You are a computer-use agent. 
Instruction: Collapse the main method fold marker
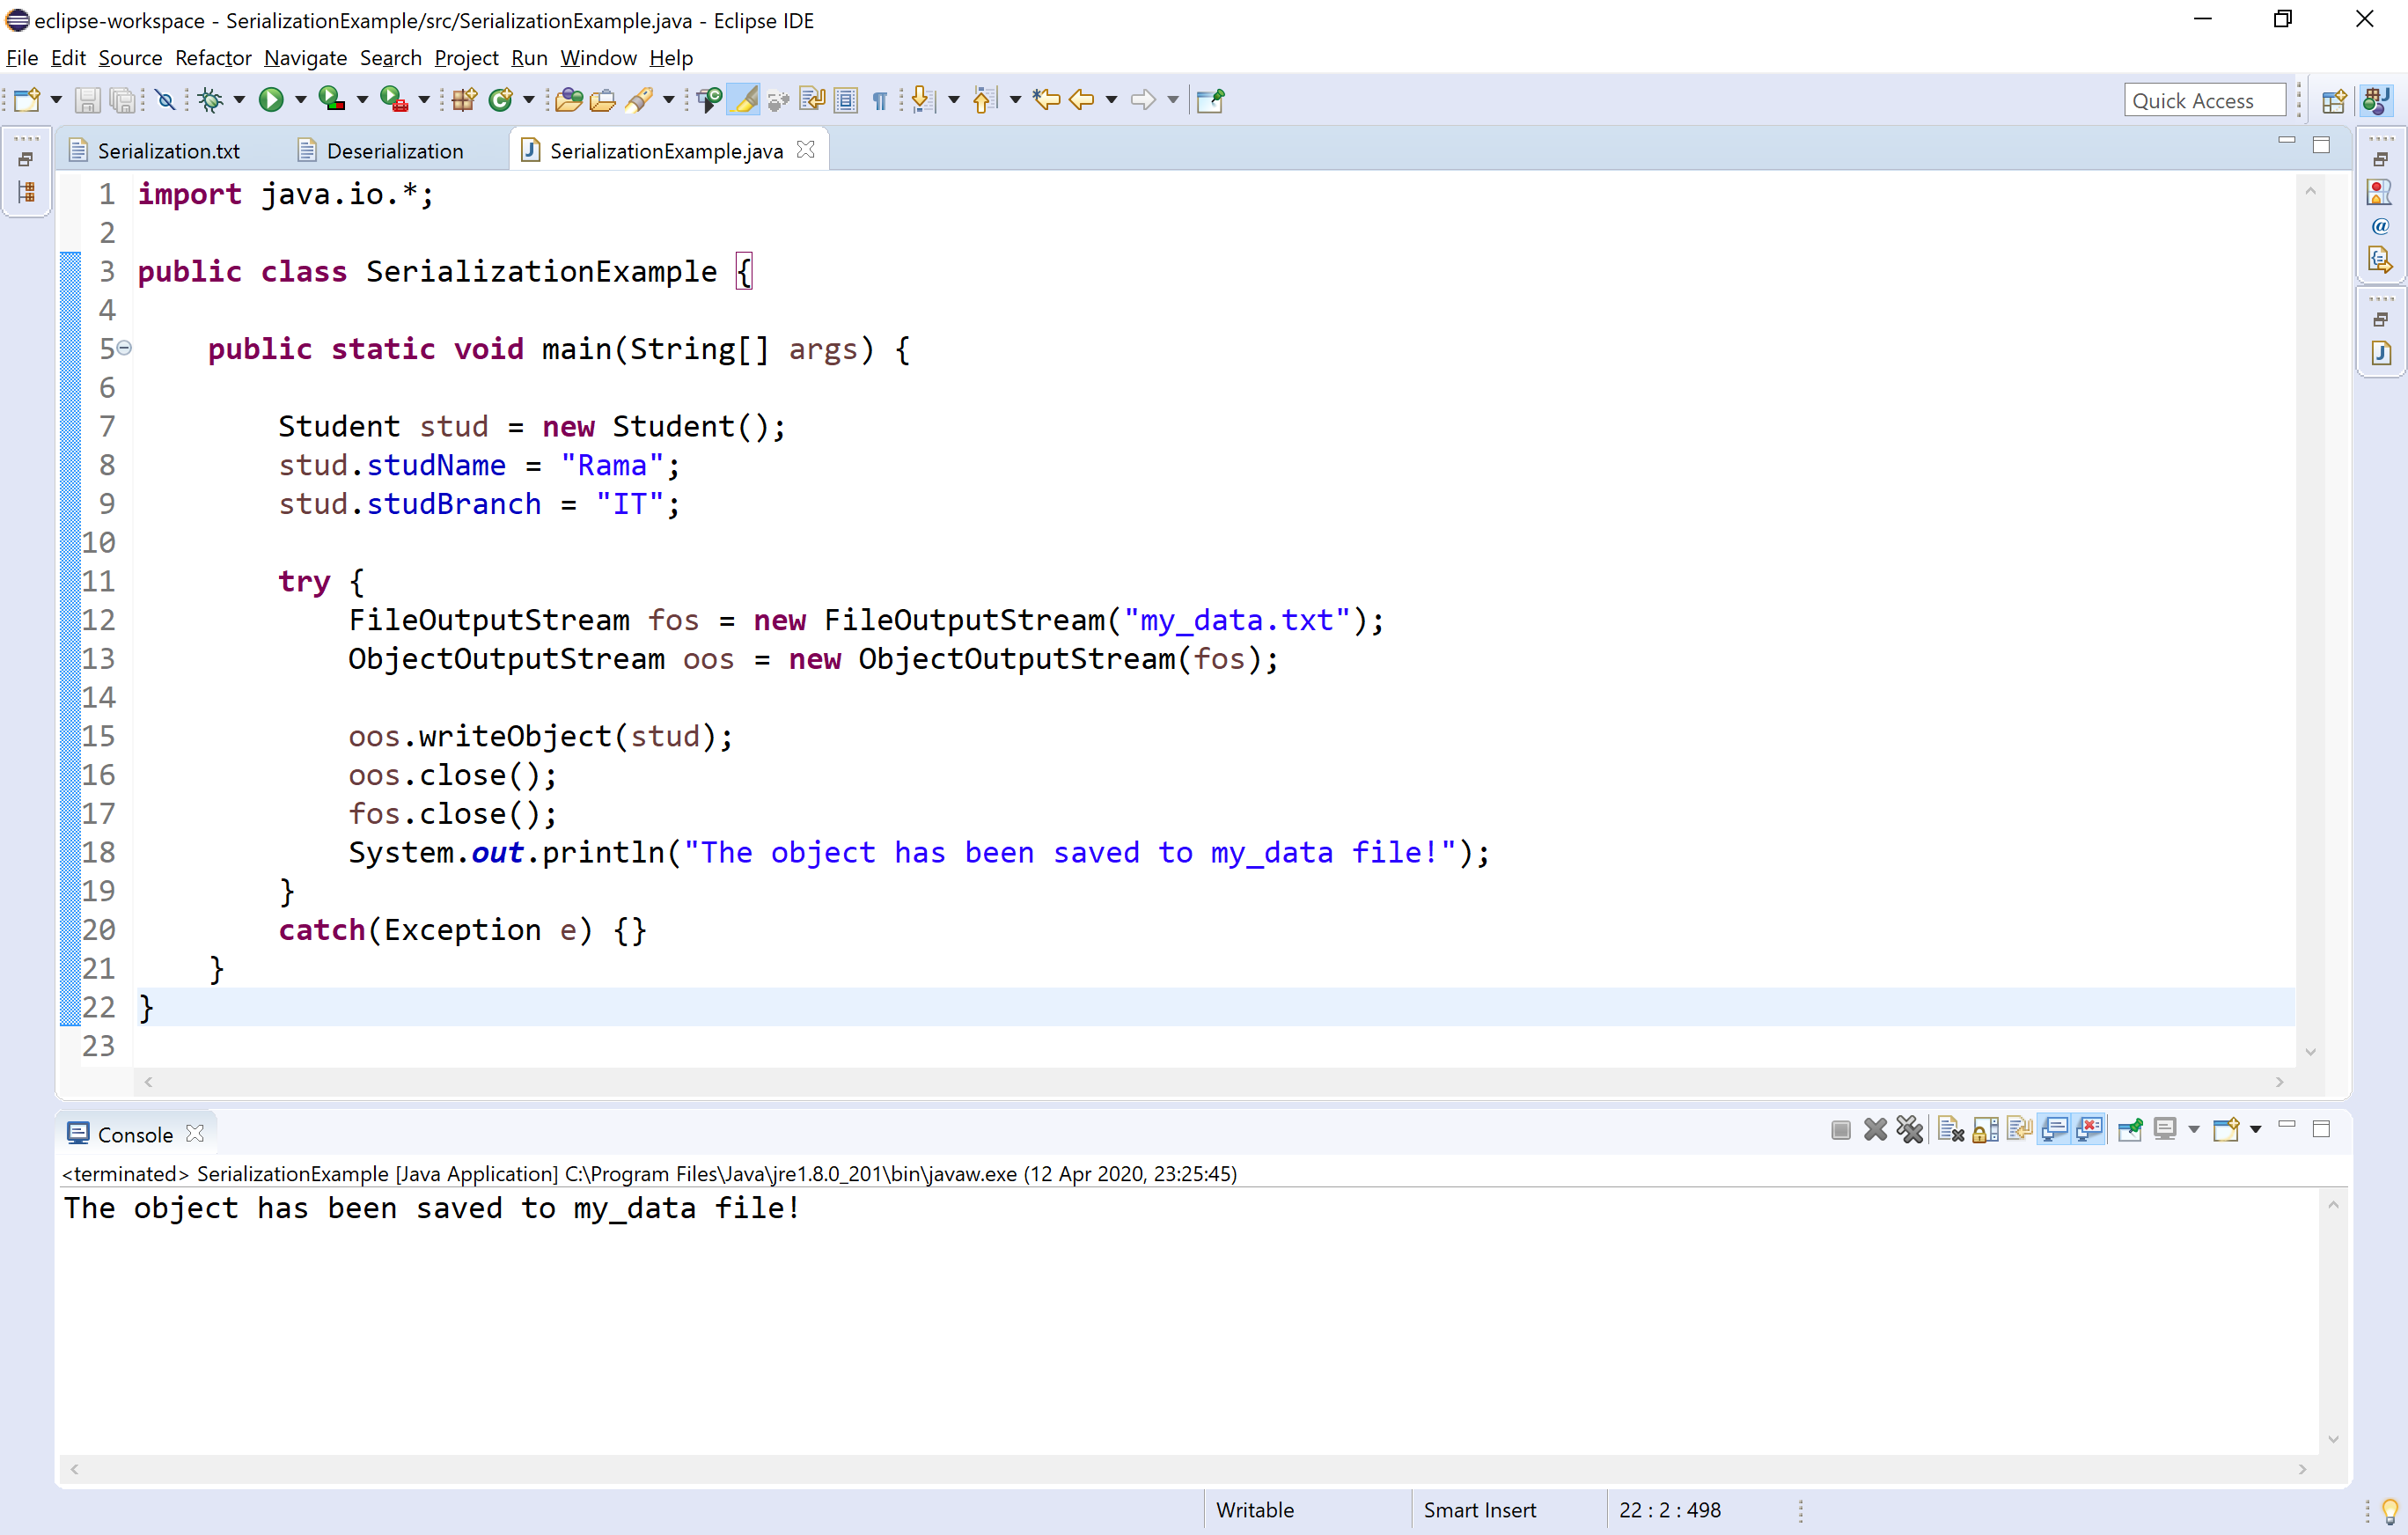tap(124, 348)
